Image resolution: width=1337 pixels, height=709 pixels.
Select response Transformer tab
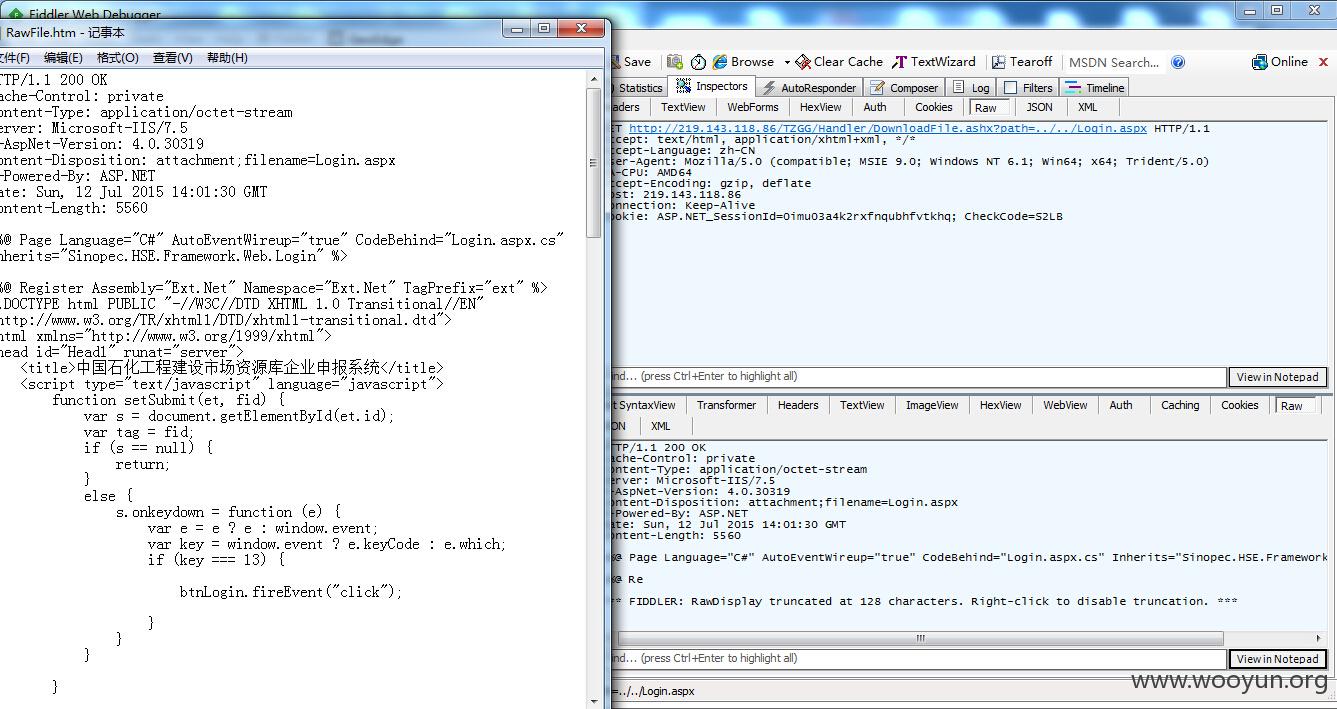point(727,405)
